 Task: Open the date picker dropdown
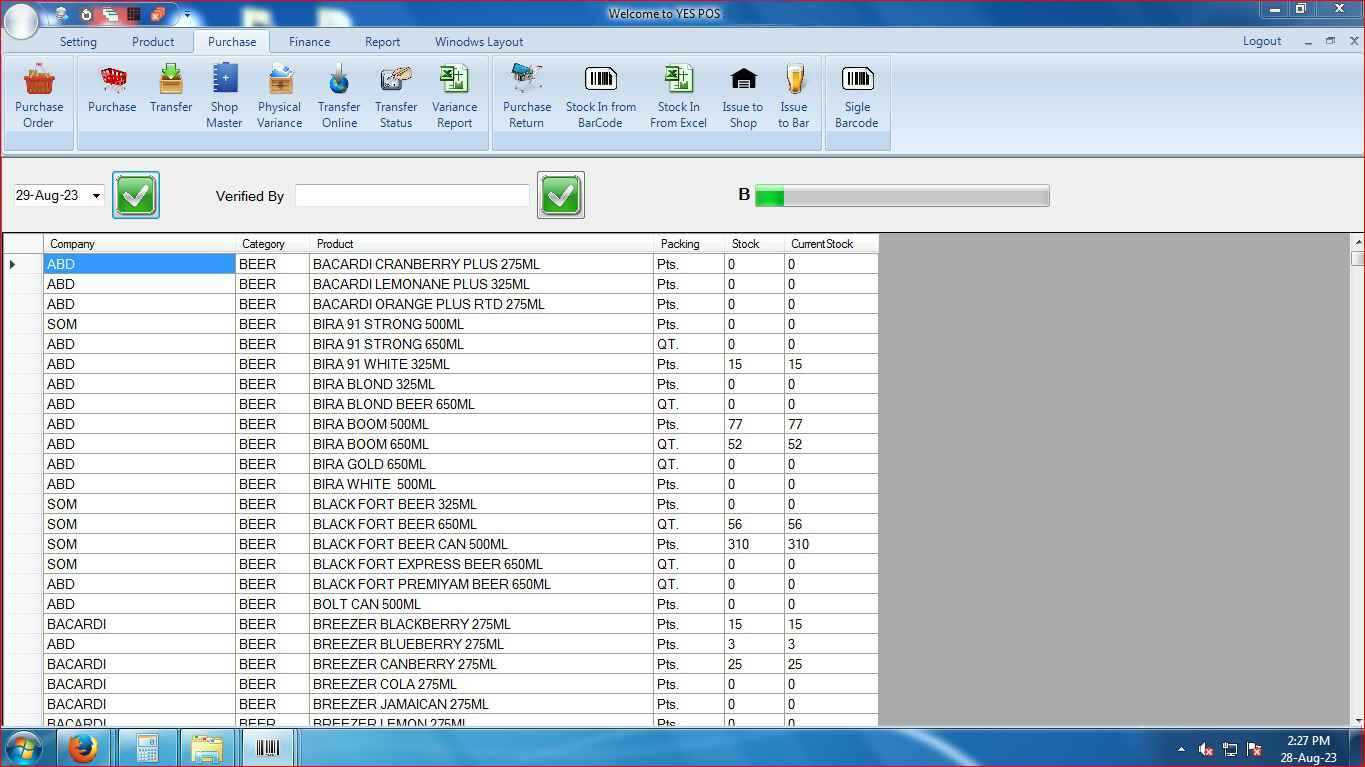pos(95,195)
